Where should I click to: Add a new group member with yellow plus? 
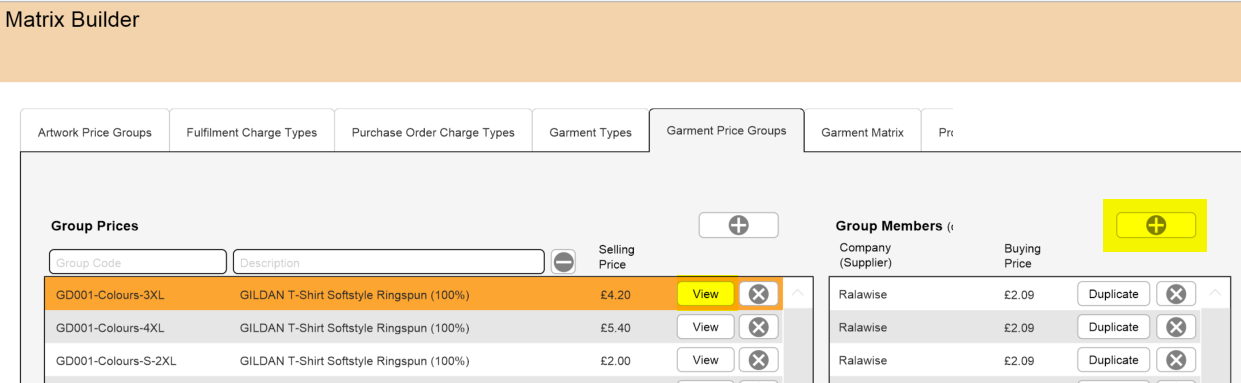coord(1156,225)
